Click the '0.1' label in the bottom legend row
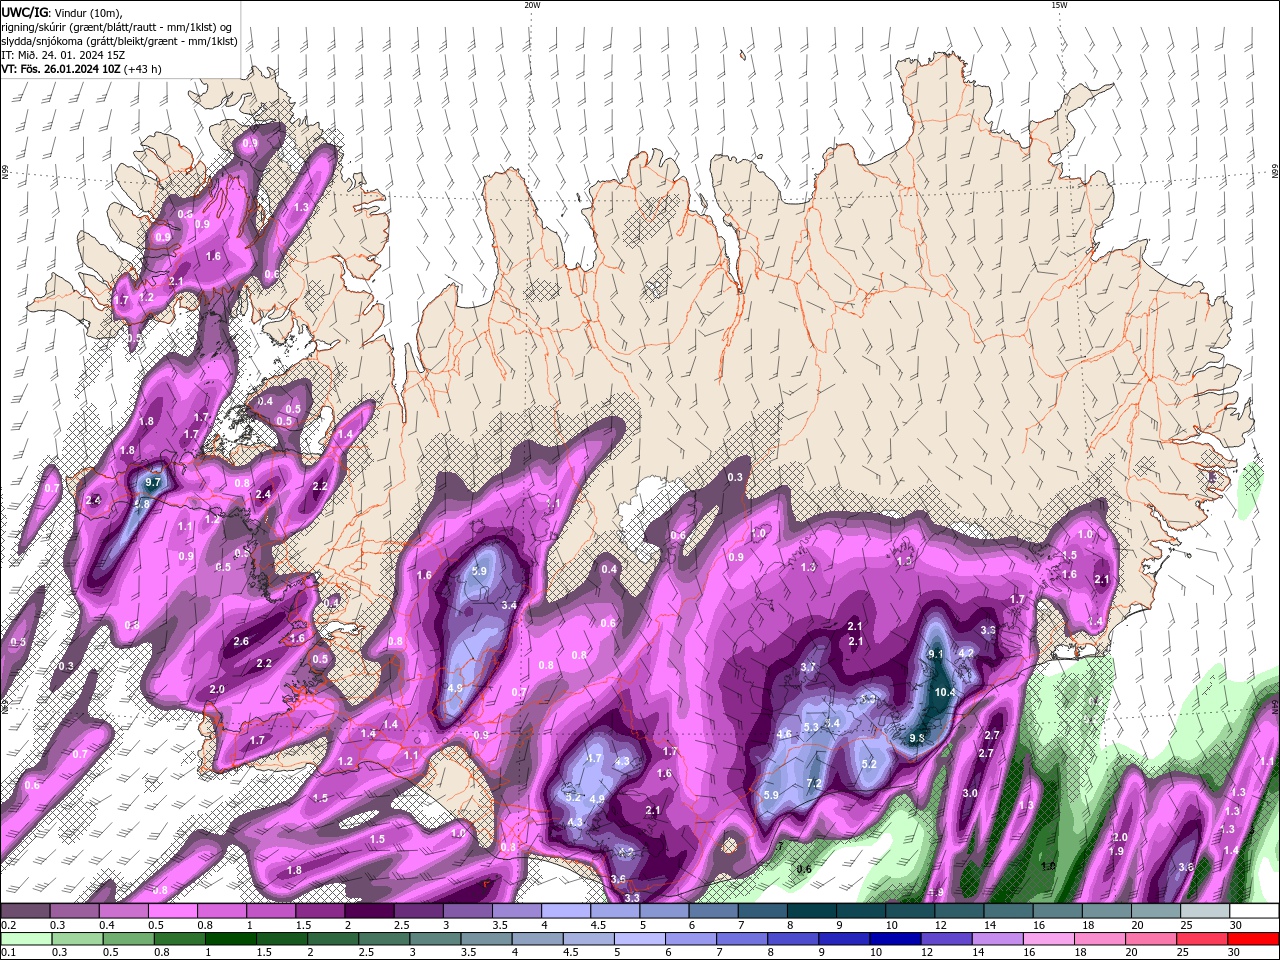Screen dimensions: 1280x960 pyautogui.click(x=8, y=953)
